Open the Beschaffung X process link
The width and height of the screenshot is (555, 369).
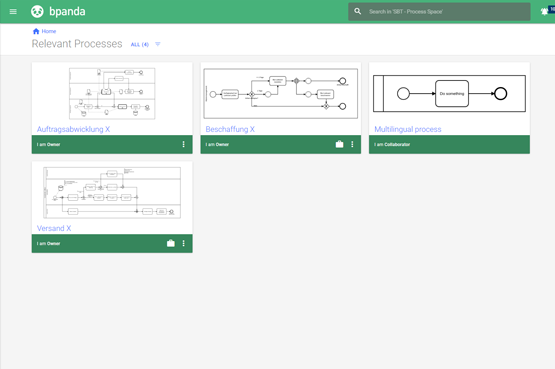click(230, 129)
